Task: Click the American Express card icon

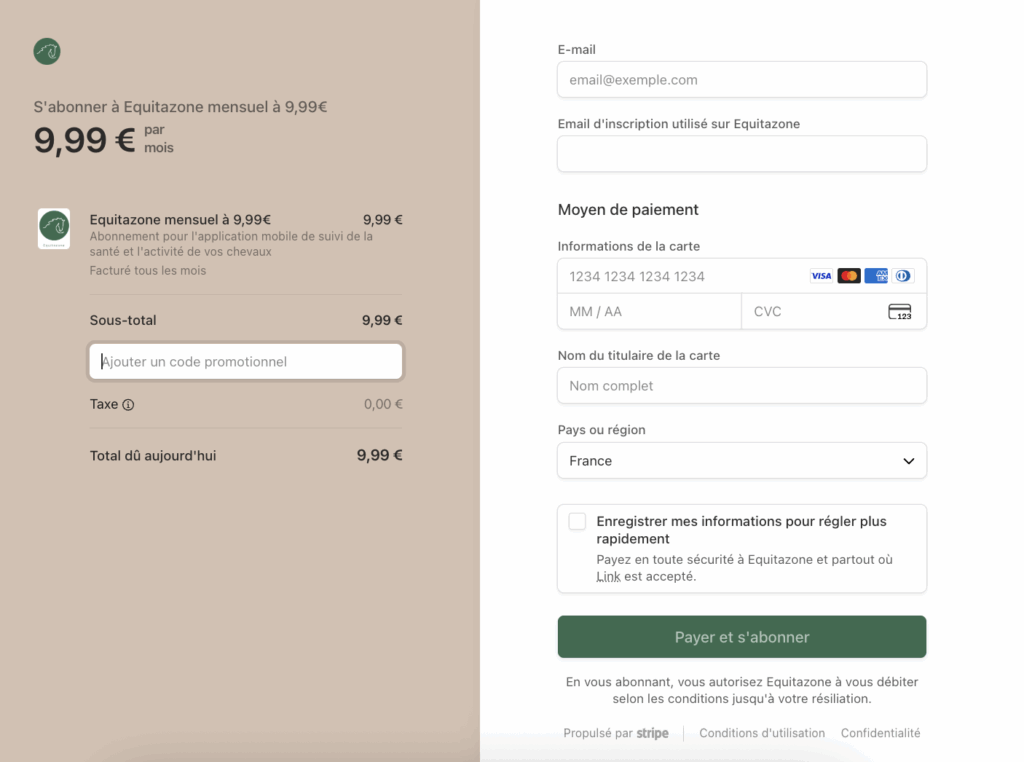Action: [x=876, y=276]
